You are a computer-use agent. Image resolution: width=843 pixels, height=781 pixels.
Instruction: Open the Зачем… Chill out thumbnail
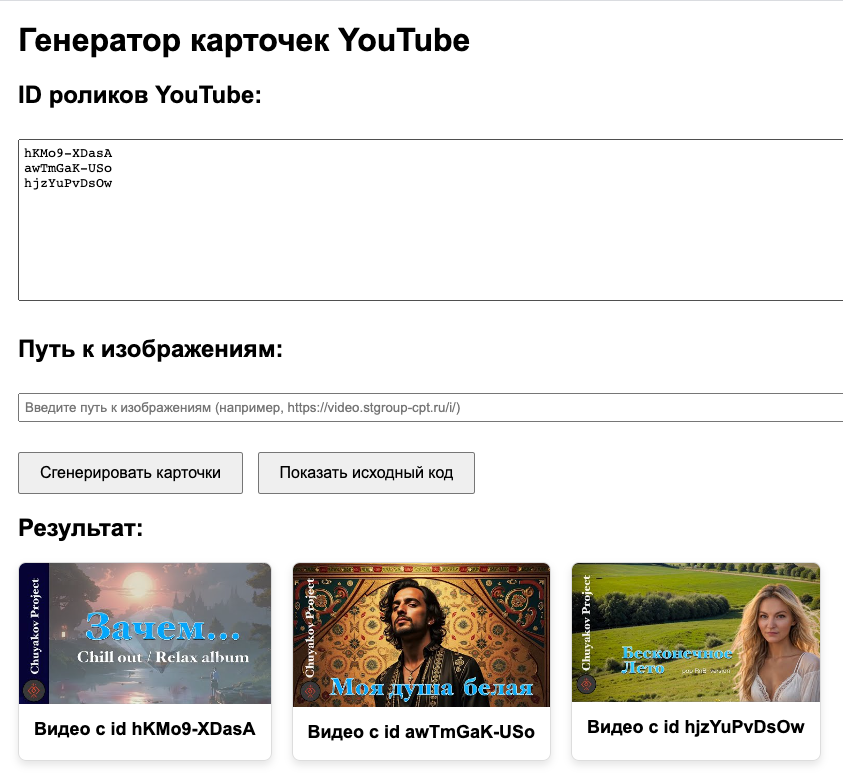[x=145, y=633]
